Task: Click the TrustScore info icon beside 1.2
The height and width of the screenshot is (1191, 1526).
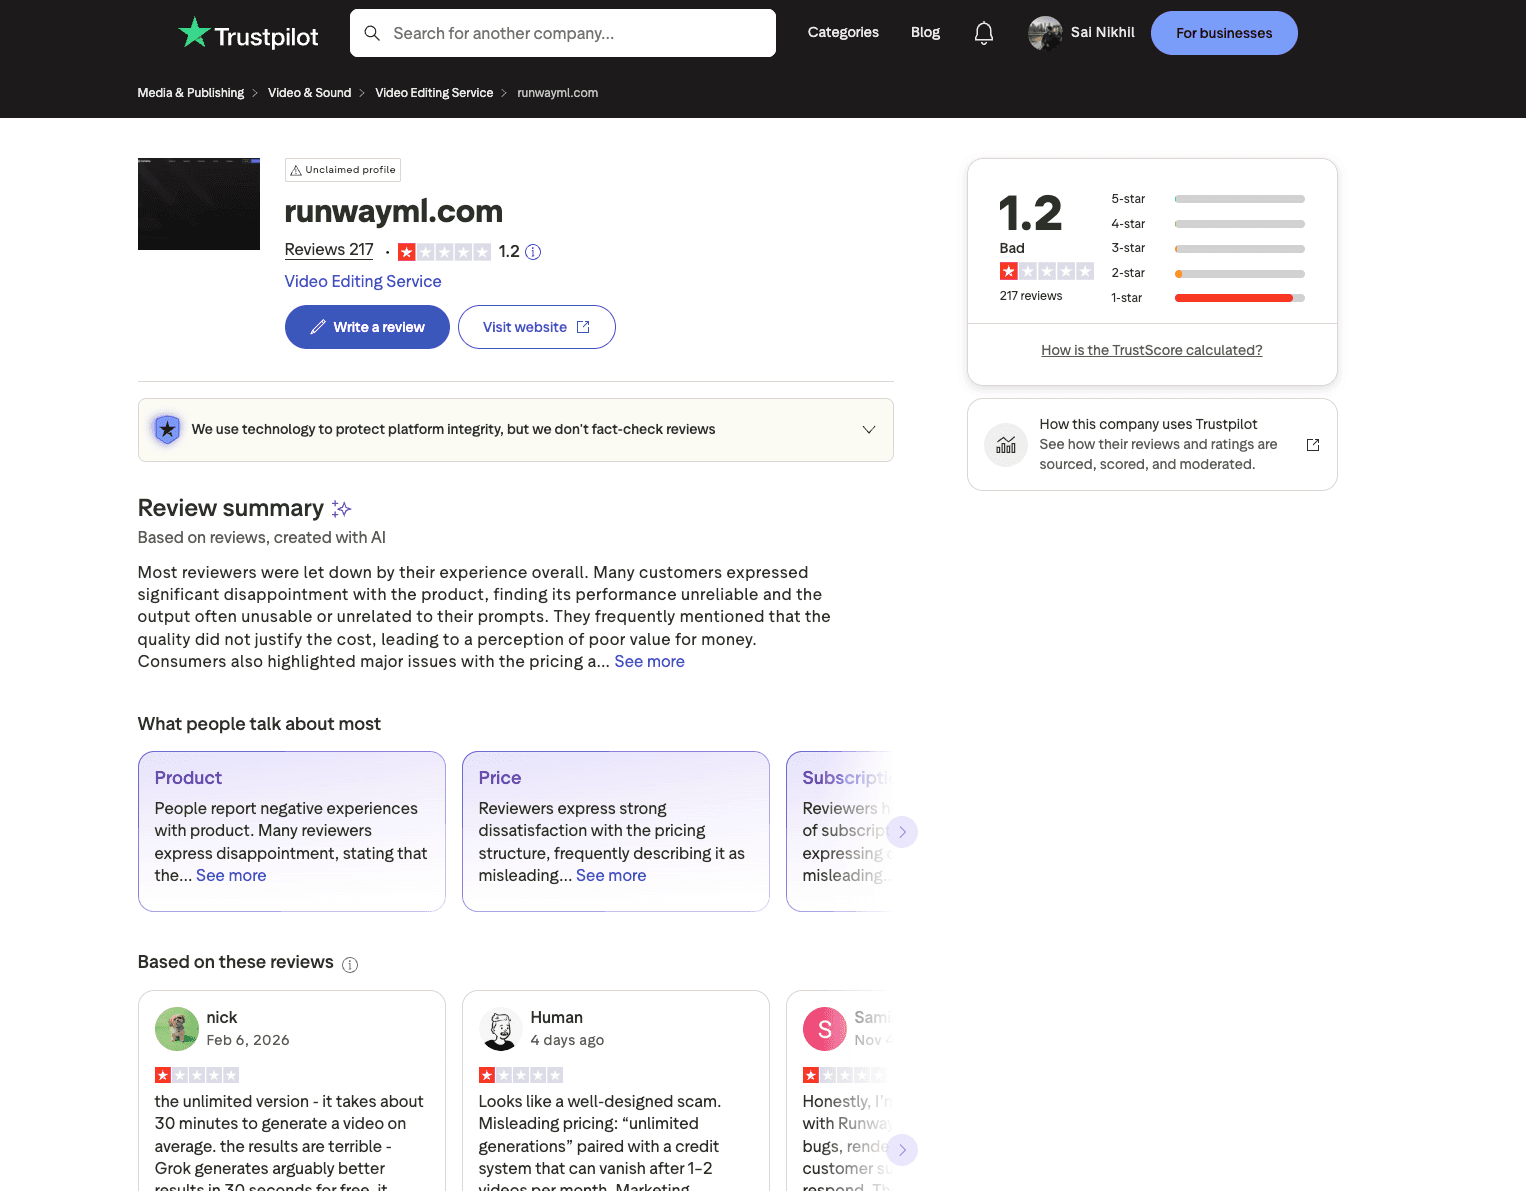Action: click(533, 252)
